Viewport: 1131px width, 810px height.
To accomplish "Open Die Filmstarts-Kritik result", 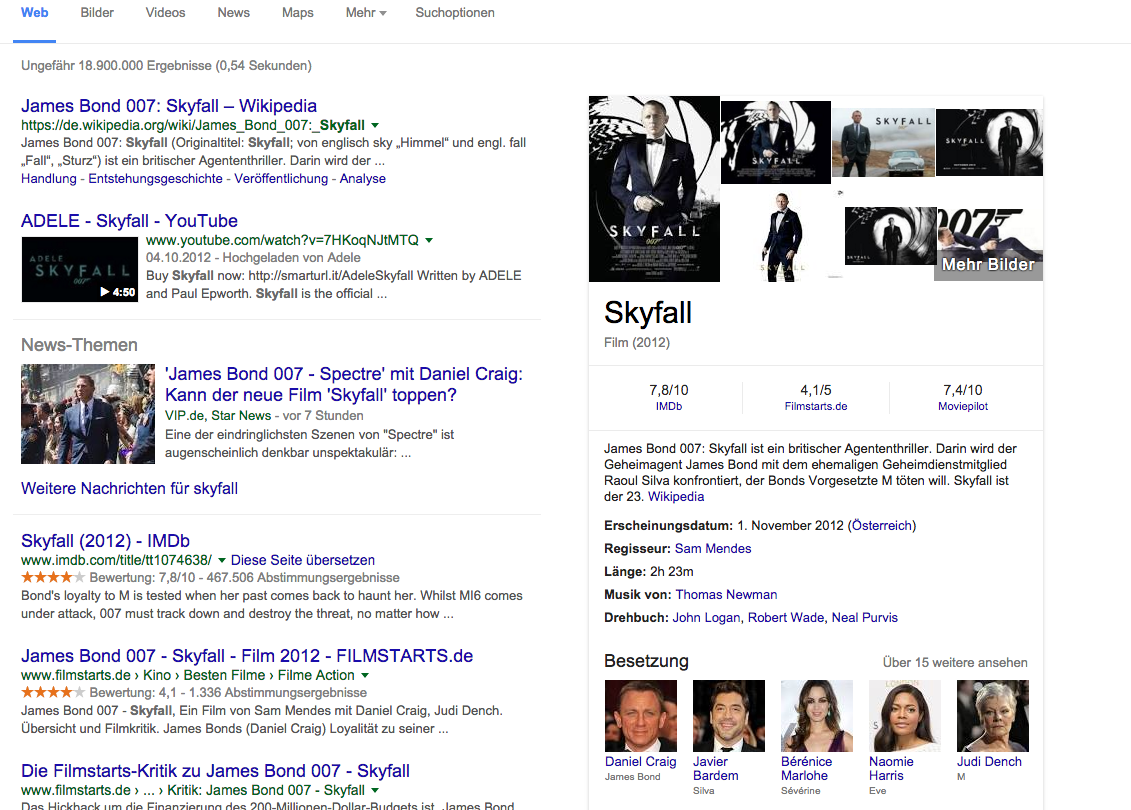I will coord(215,771).
